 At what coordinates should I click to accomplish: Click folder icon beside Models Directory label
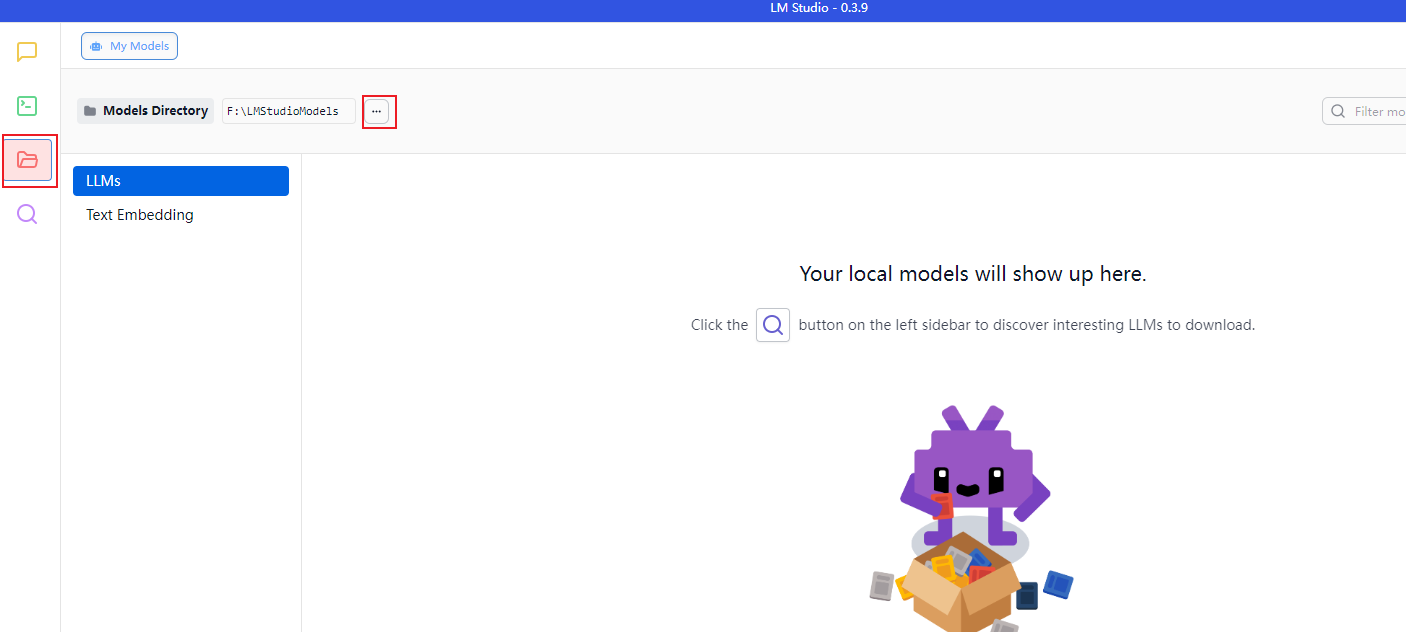click(90, 111)
